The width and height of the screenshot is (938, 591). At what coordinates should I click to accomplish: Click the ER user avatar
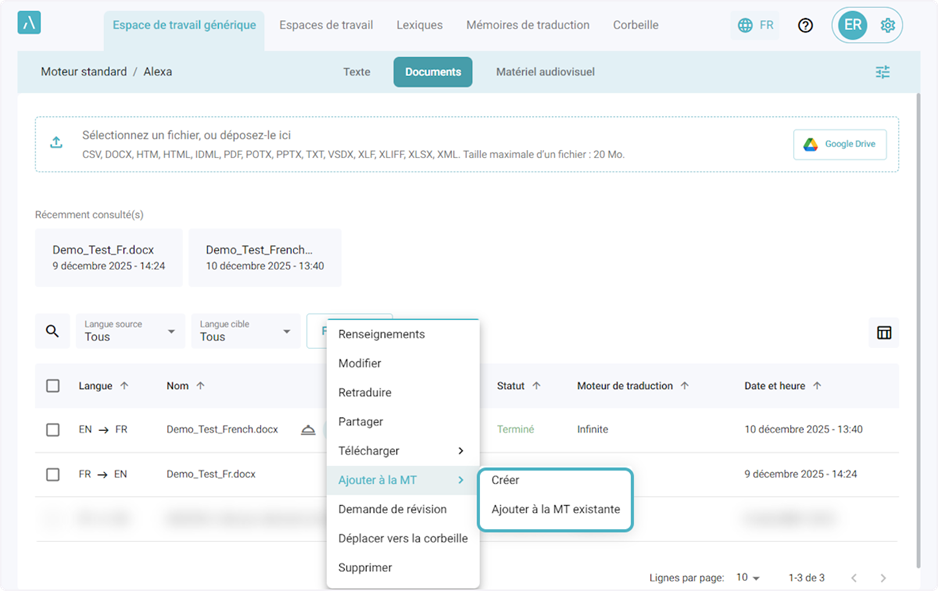[853, 25]
